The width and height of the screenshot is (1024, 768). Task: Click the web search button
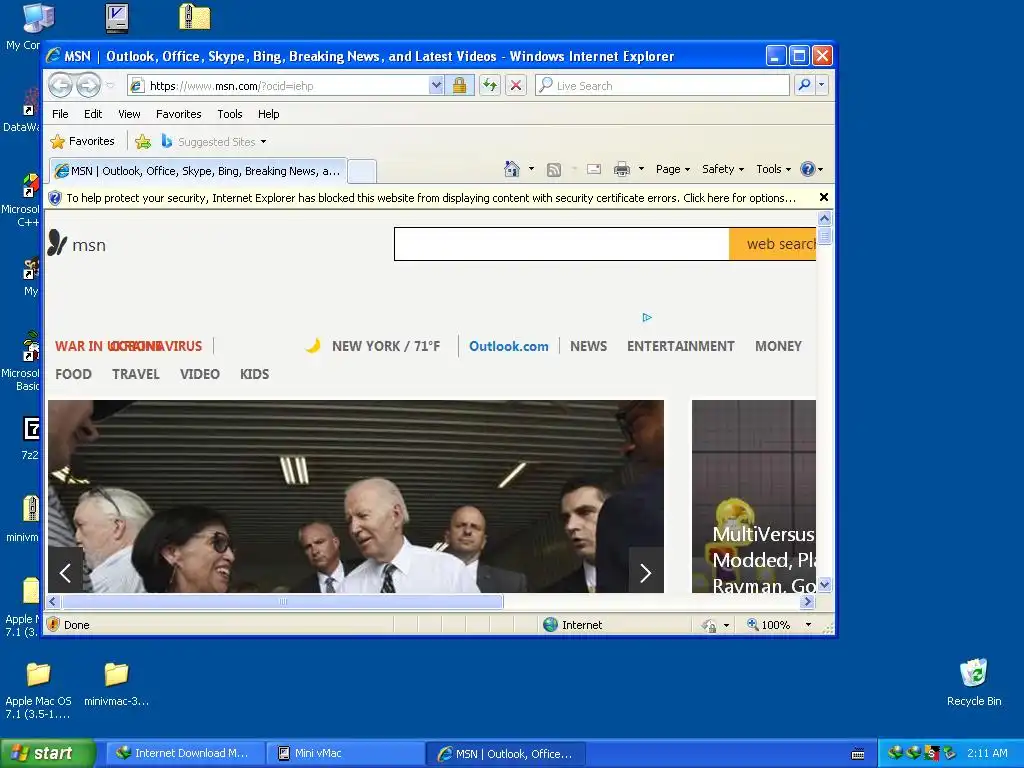(773, 244)
